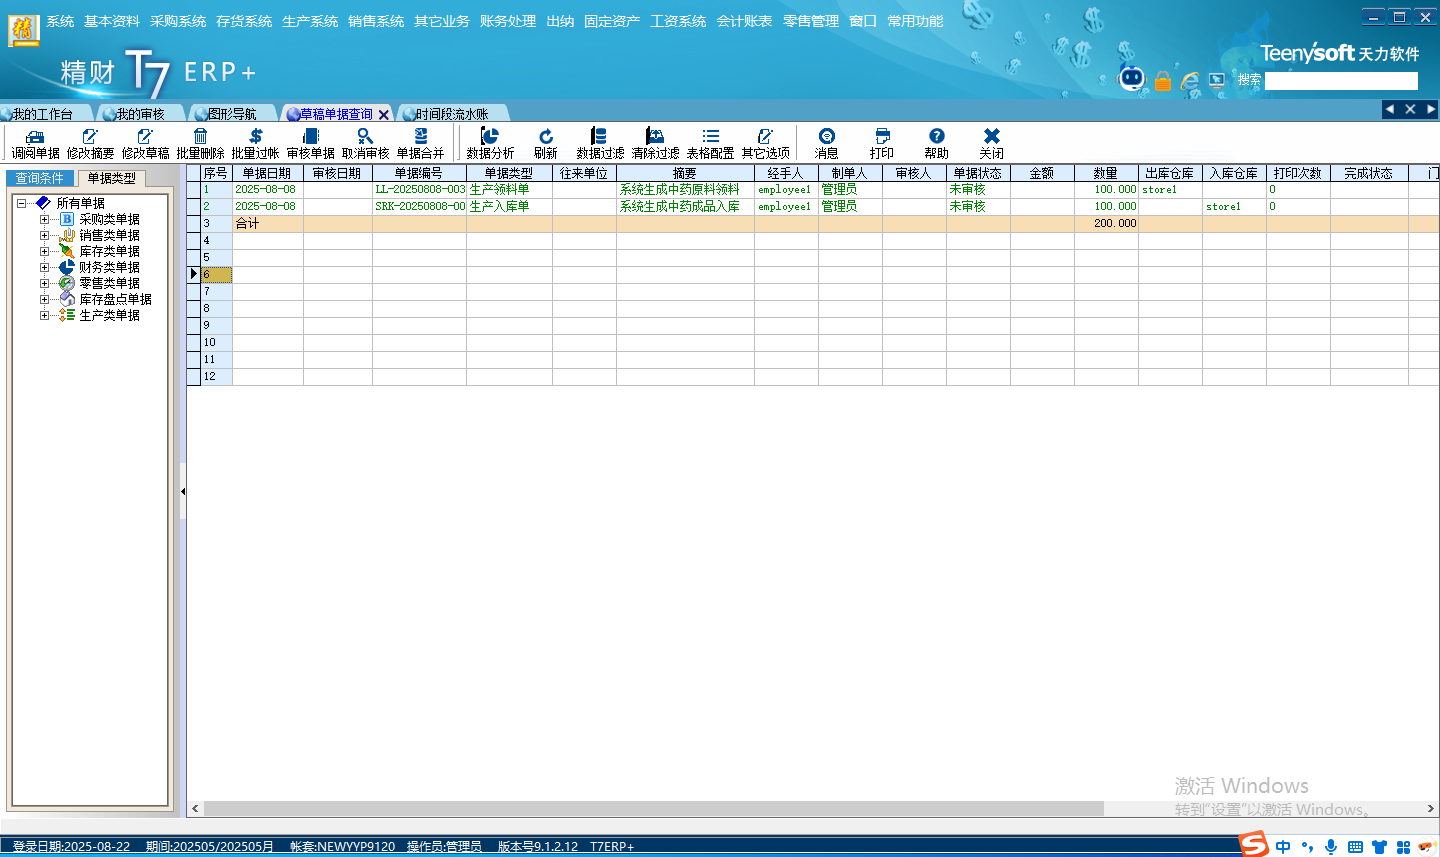Viewport: 1440px width, 857px height.
Task: Click the 打印 printer icon
Action: 881,137
